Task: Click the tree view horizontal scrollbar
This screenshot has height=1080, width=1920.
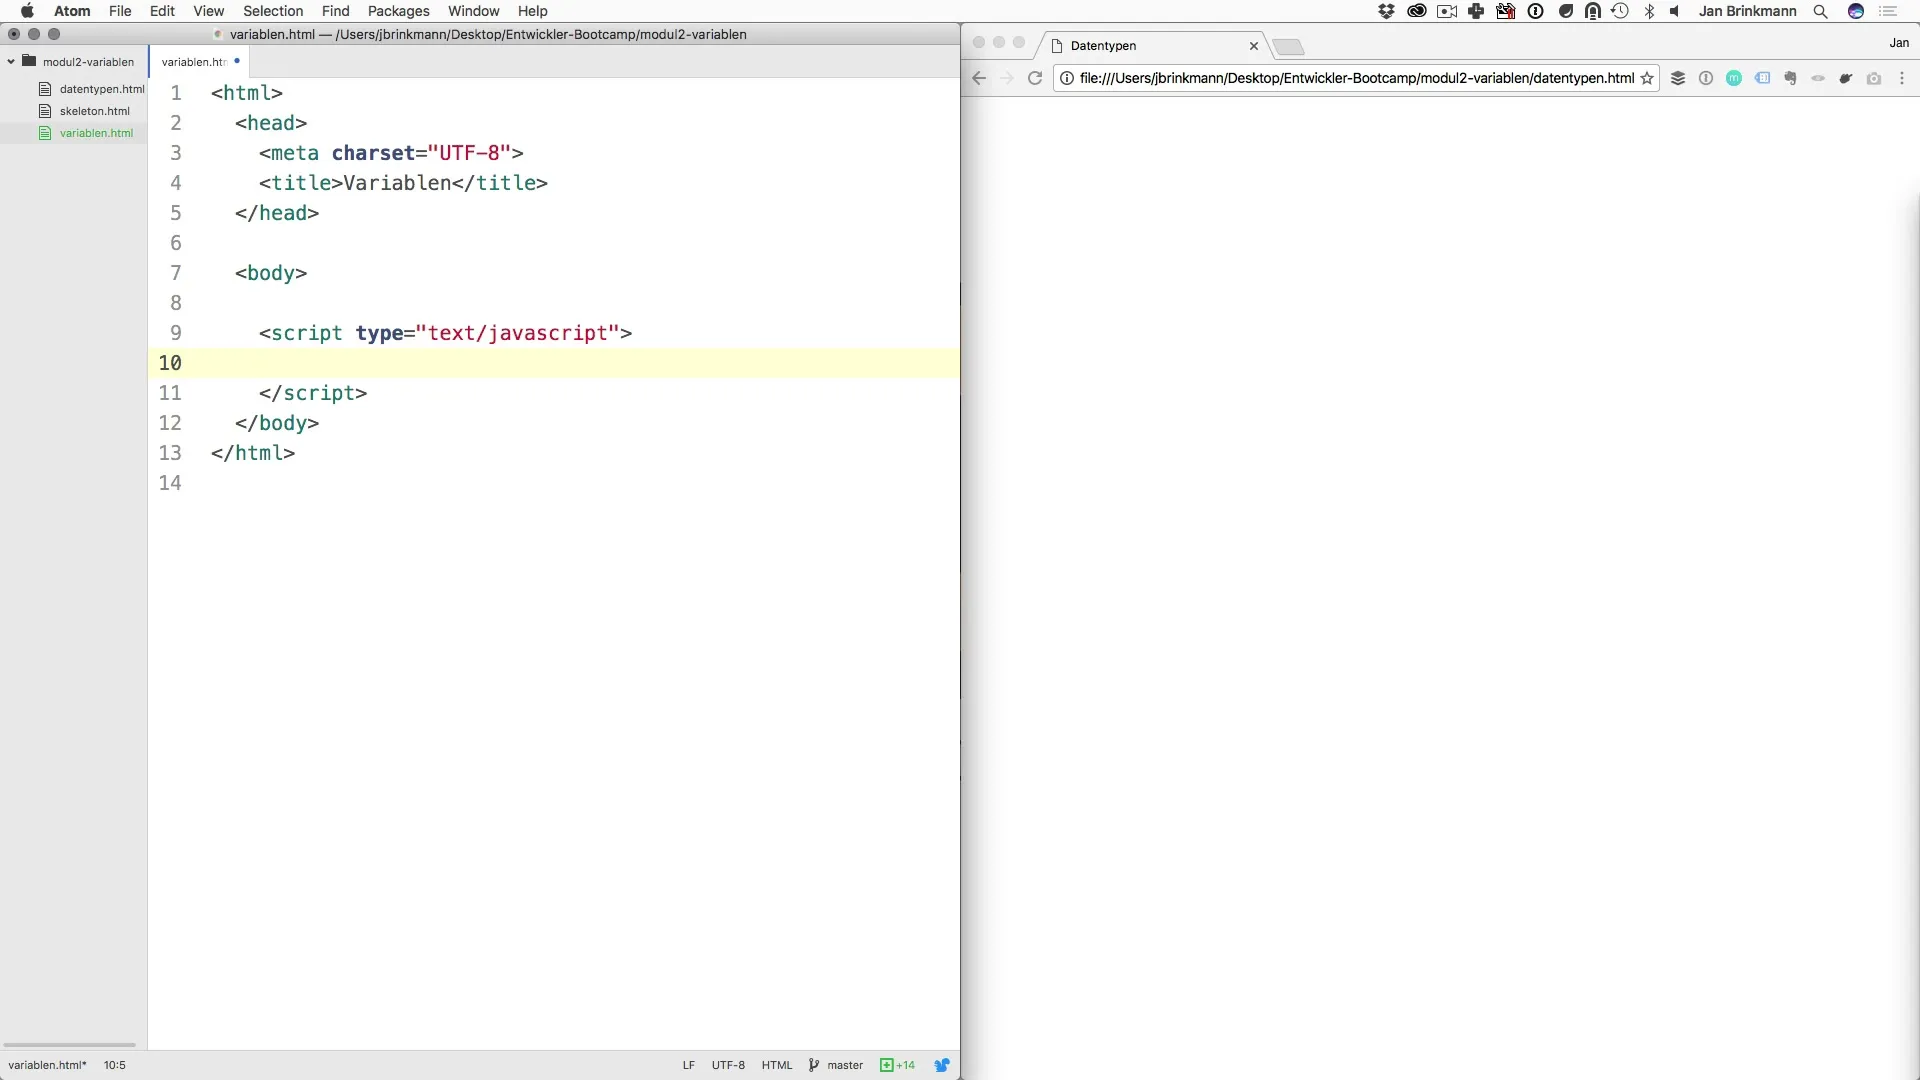Action: pos(69,1045)
